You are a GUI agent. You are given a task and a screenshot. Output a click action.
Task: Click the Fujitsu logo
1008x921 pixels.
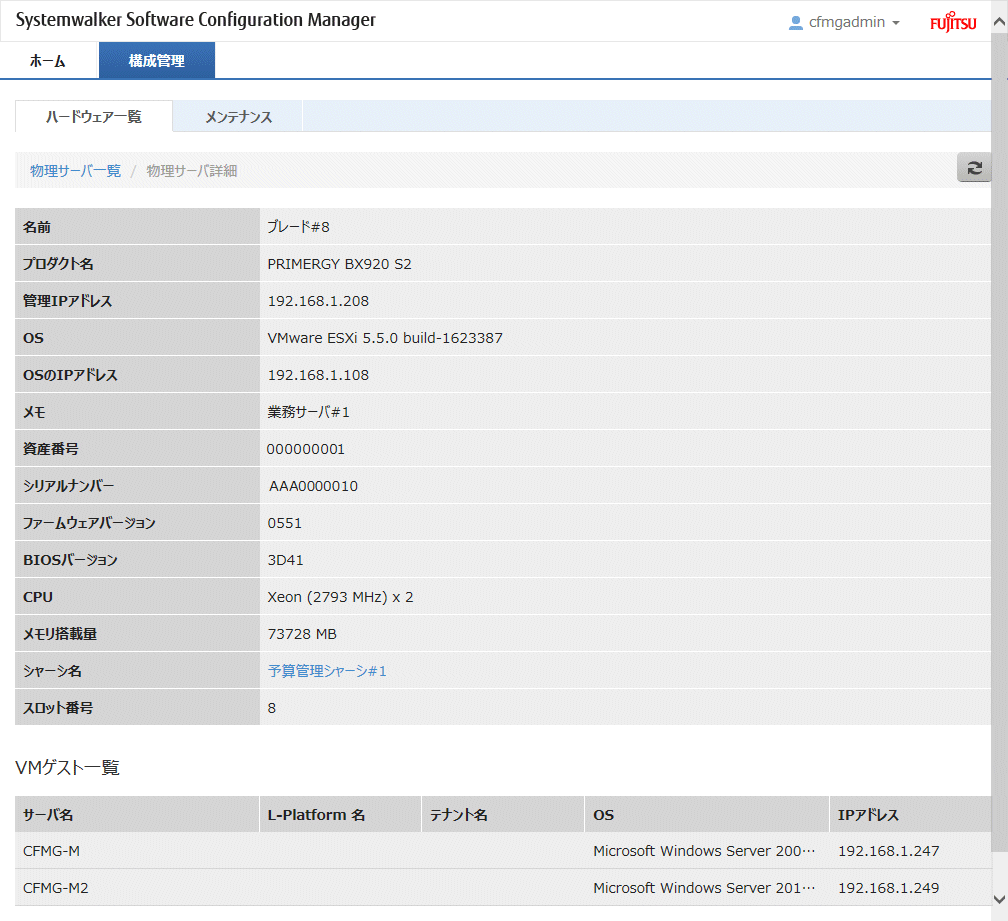tap(953, 22)
